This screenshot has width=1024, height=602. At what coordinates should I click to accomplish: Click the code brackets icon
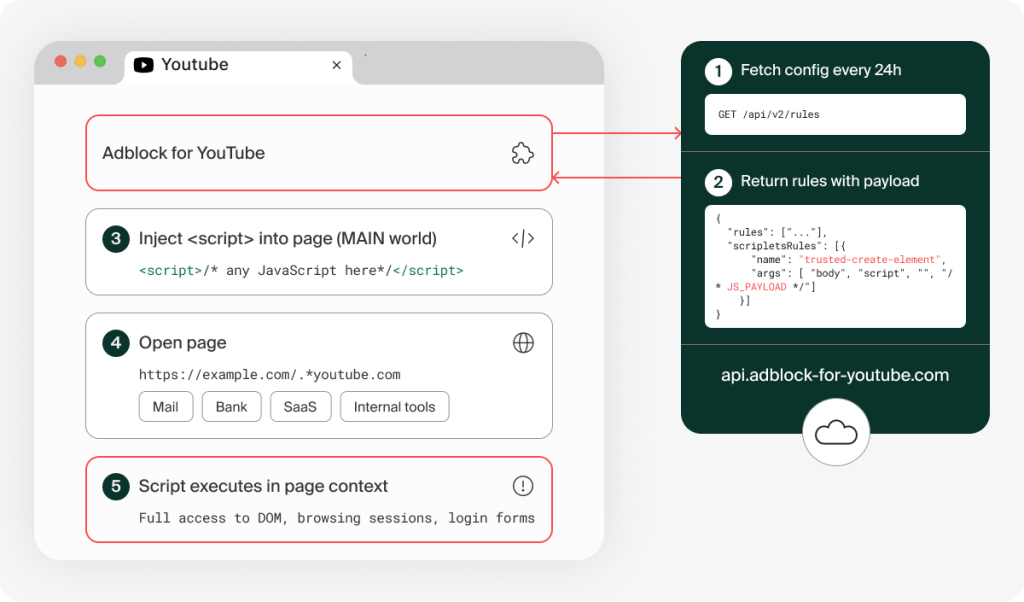point(523,238)
